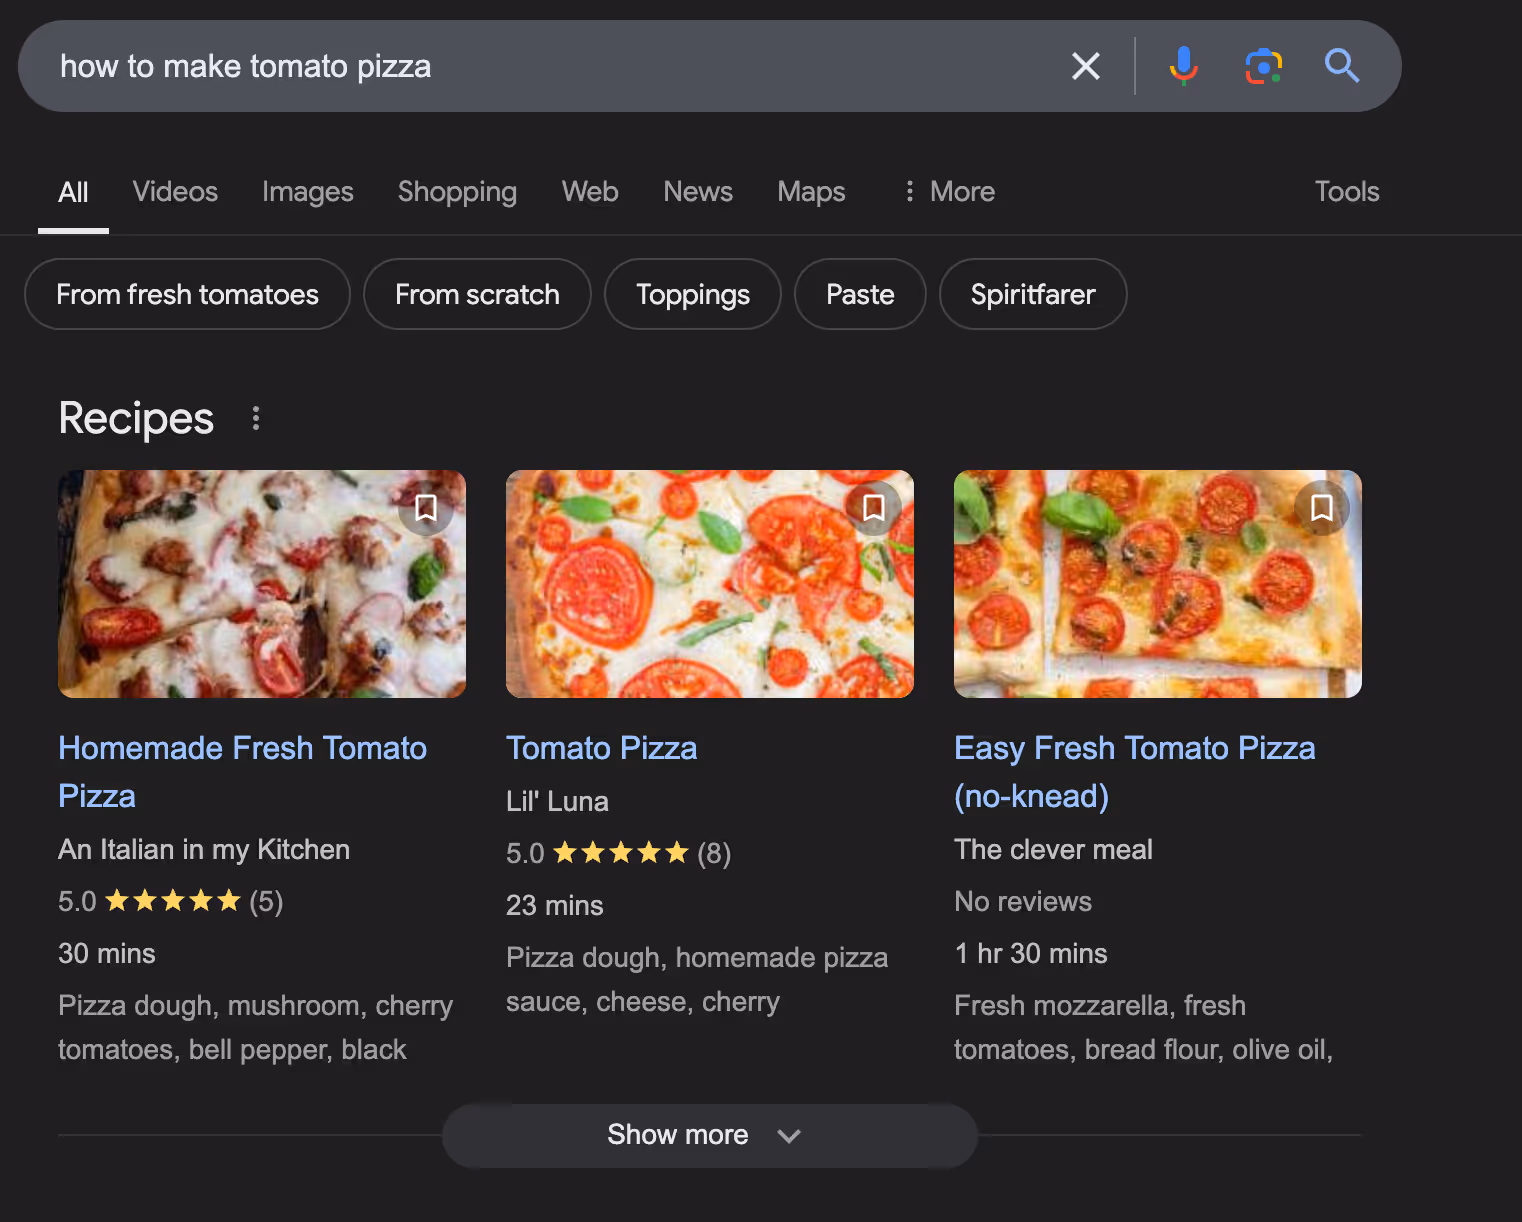Start voice search with the microphone icon
1522x1222 pixels.
pos(1183,66)
